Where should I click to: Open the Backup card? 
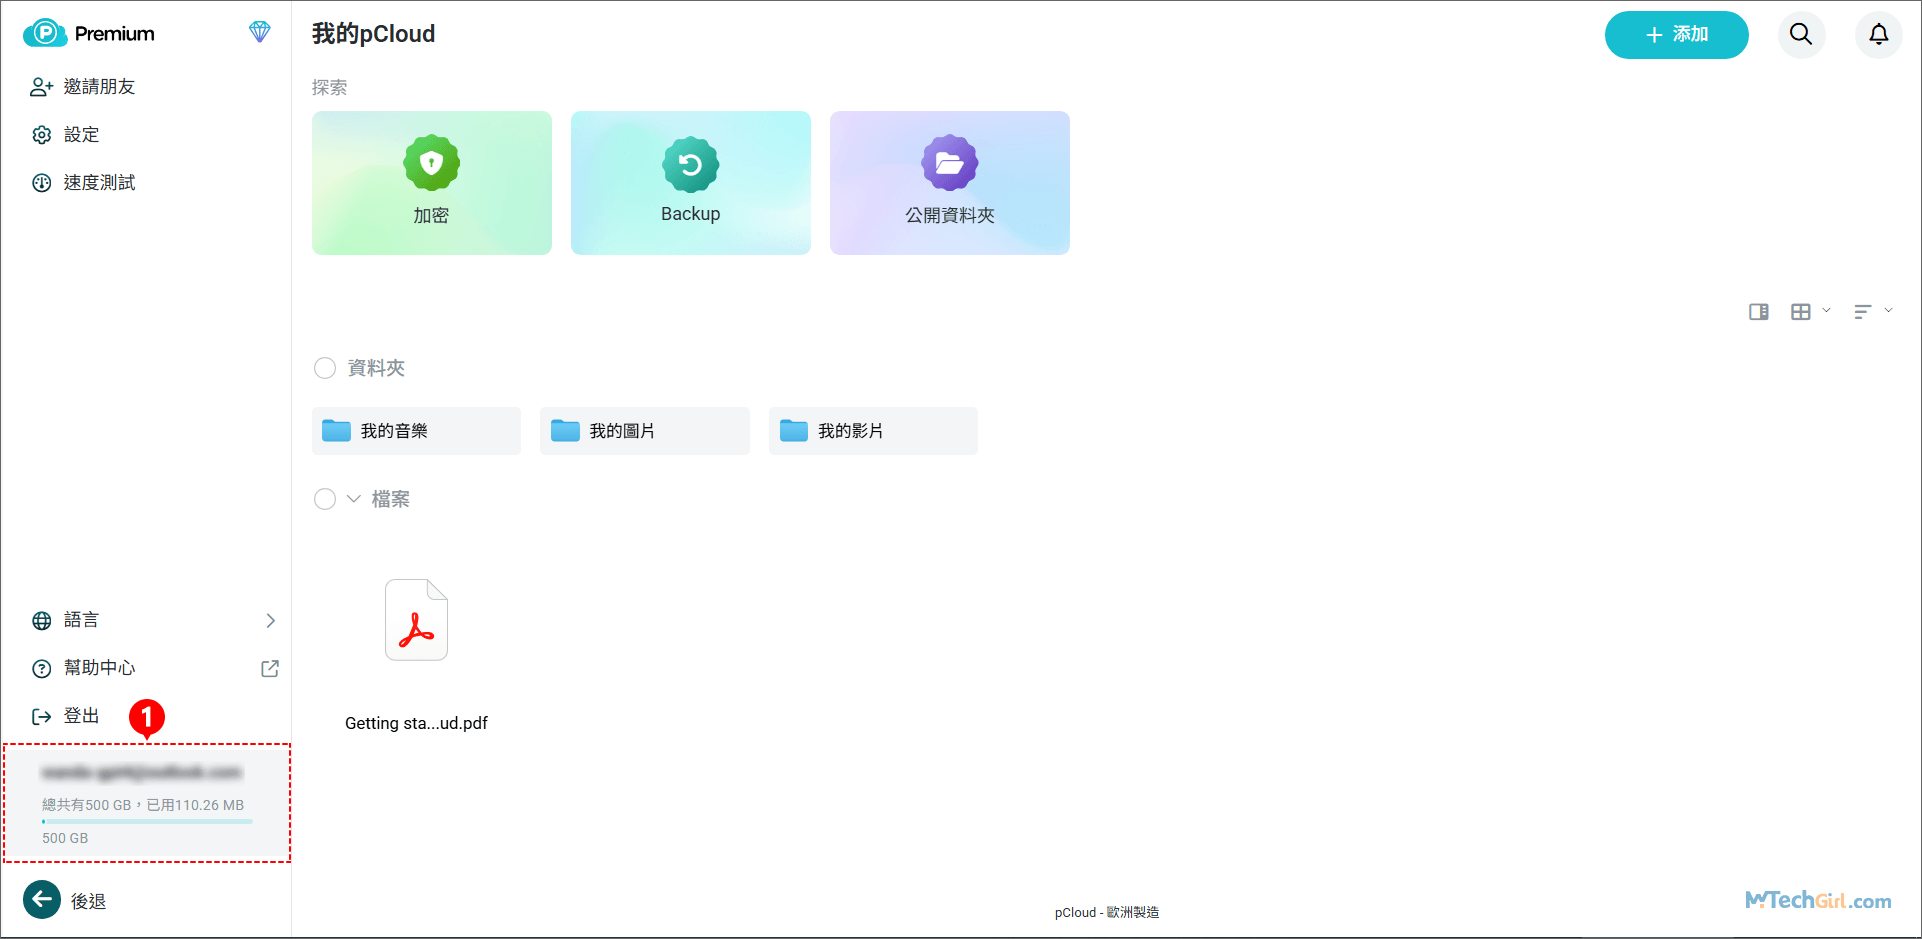pyautogui.click(x=691, y=183)
